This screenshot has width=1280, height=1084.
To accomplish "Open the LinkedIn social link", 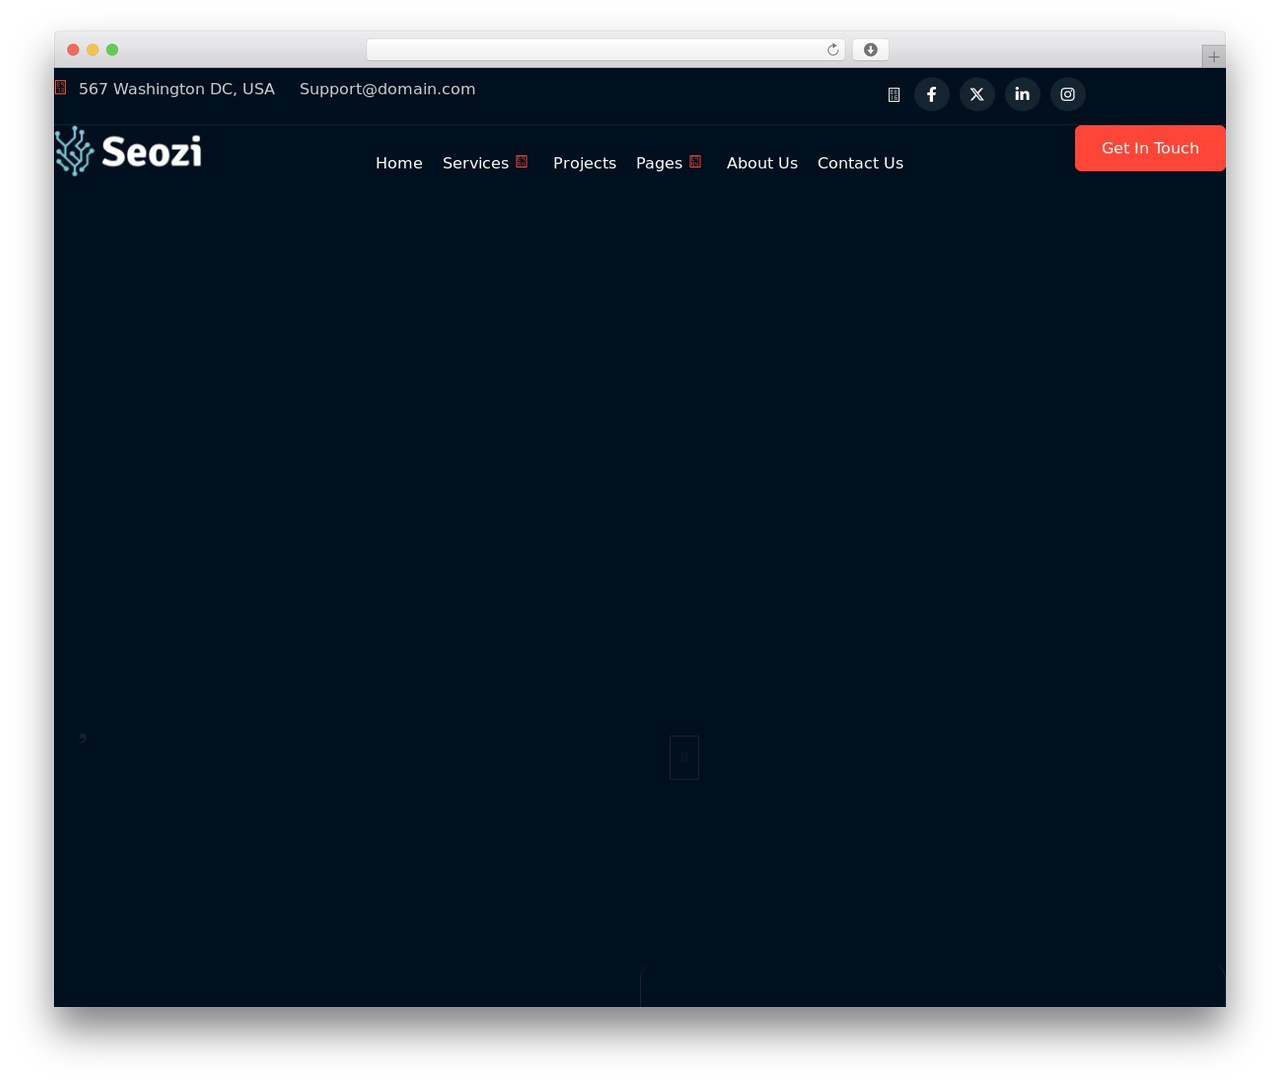I will point(1022,94).
